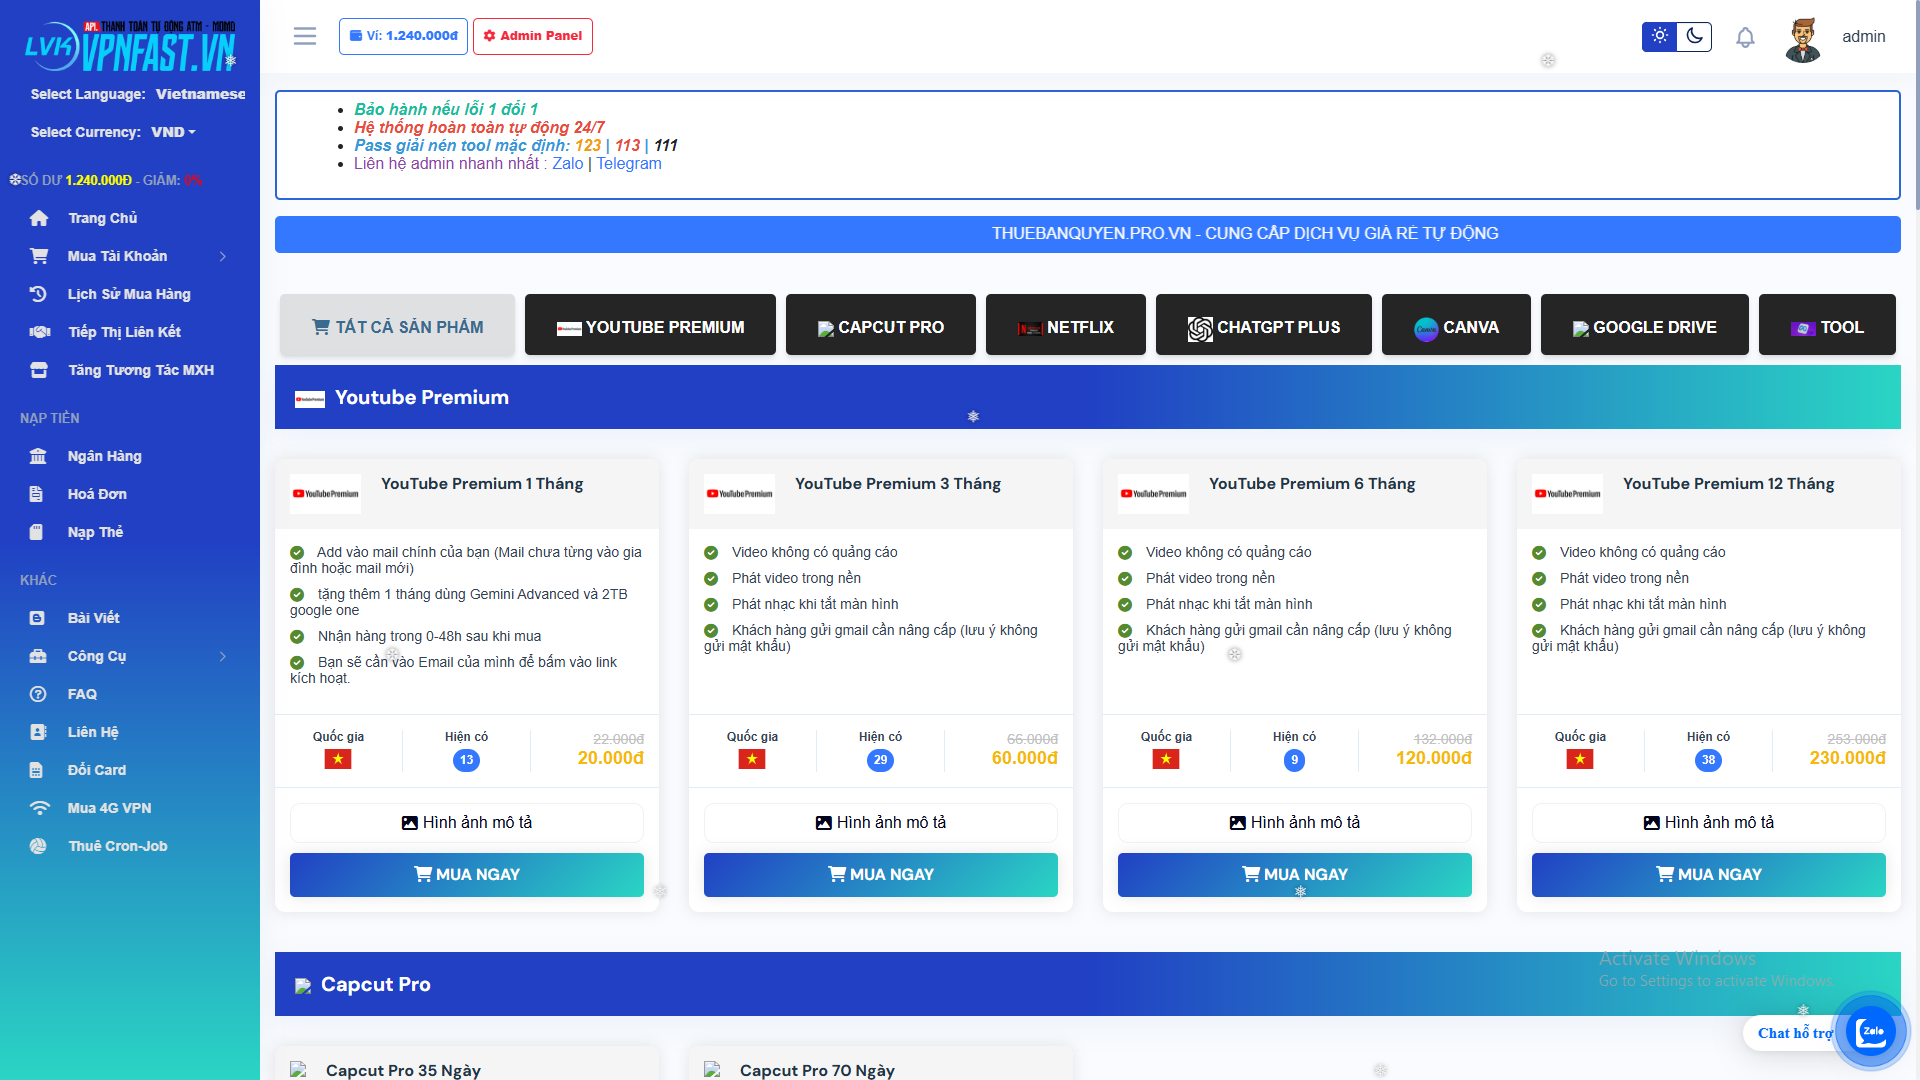Click the Nạp Thẻ card top-up icon

(39, 532)
